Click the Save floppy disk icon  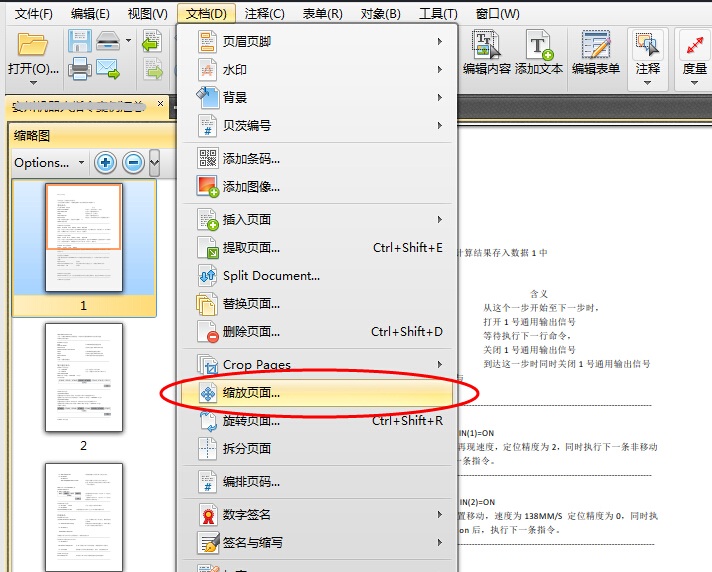(79, 41)
